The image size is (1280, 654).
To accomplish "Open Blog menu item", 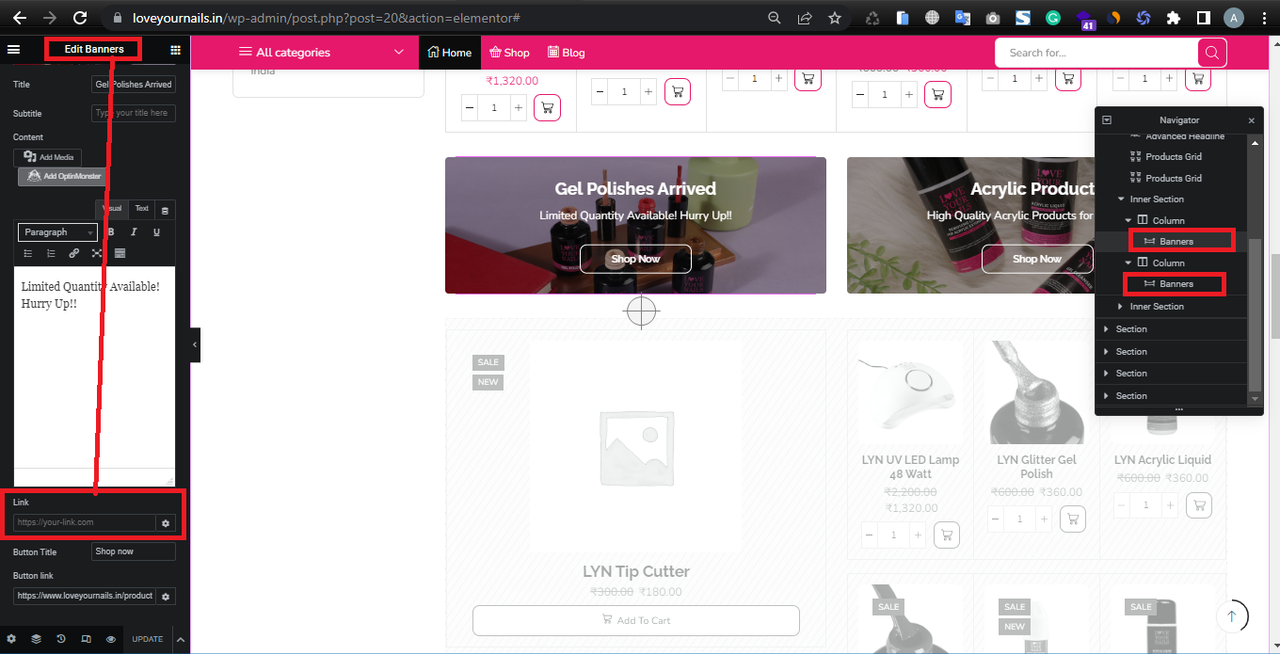I will 566,52.
